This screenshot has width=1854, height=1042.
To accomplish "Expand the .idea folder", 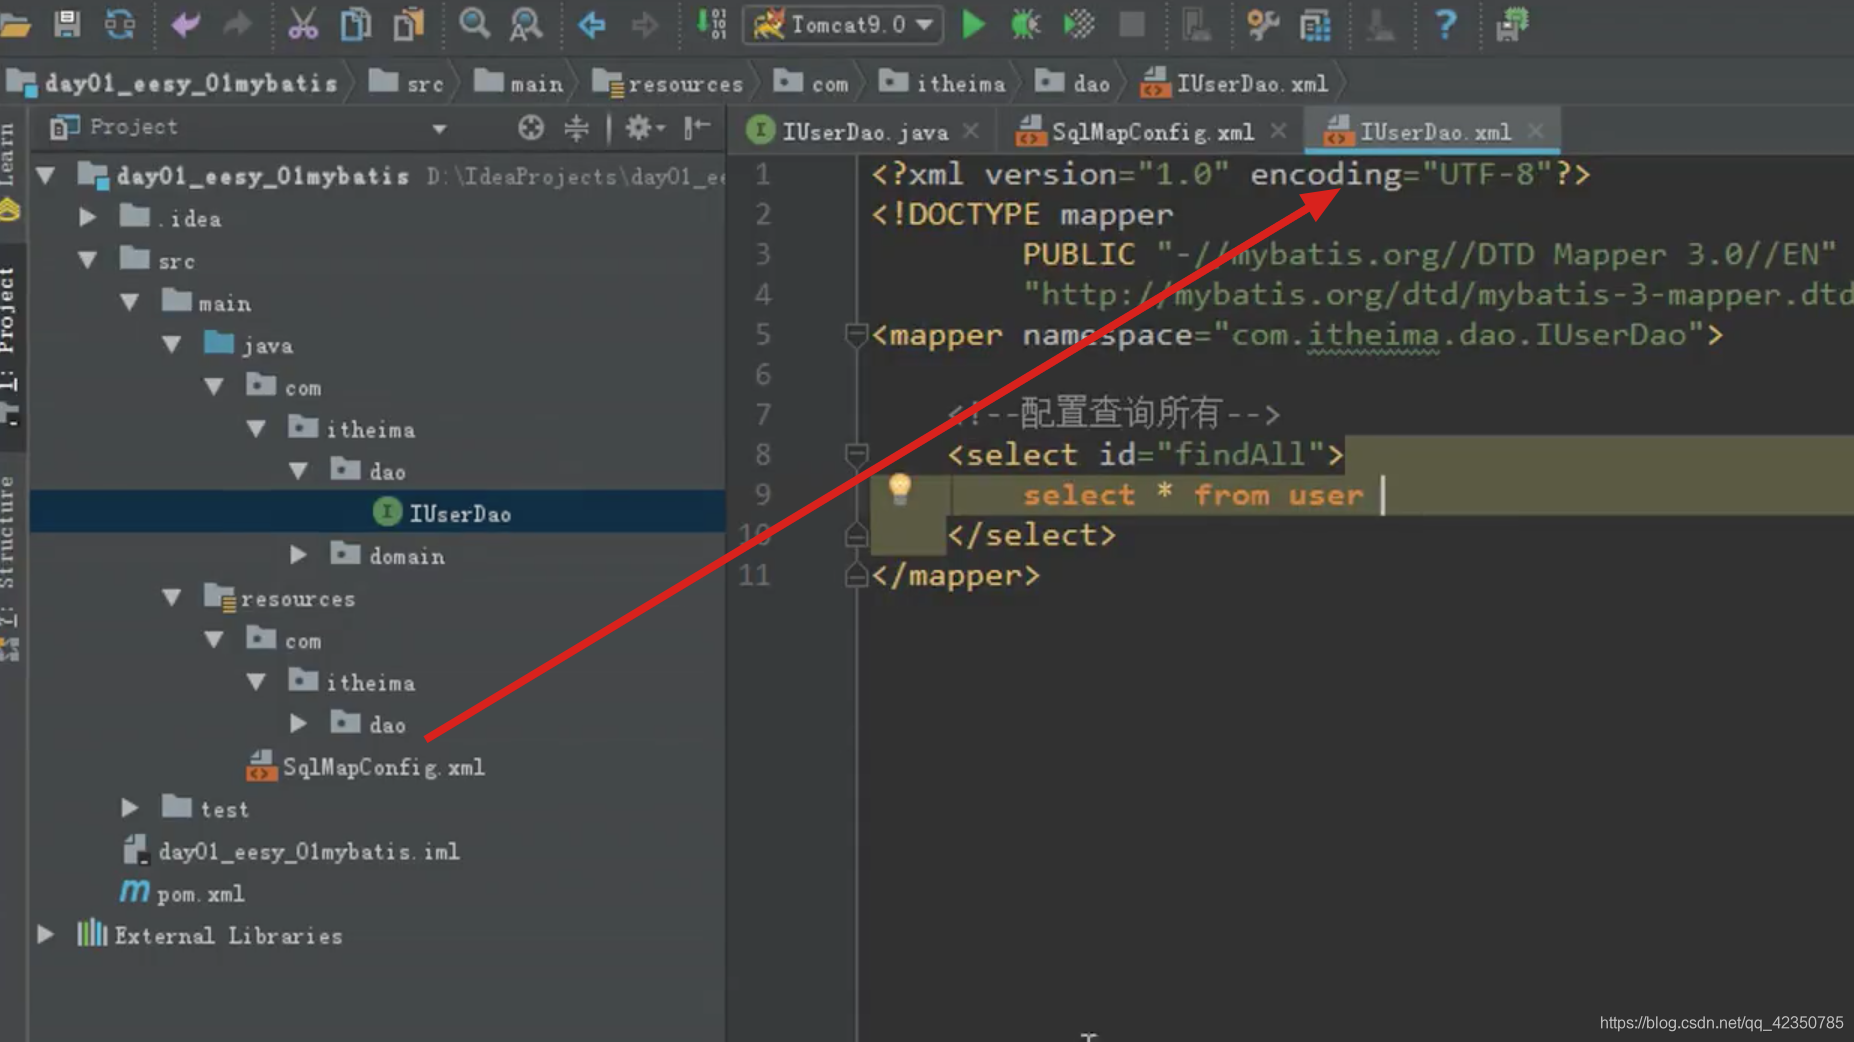I will coord(88,217).
